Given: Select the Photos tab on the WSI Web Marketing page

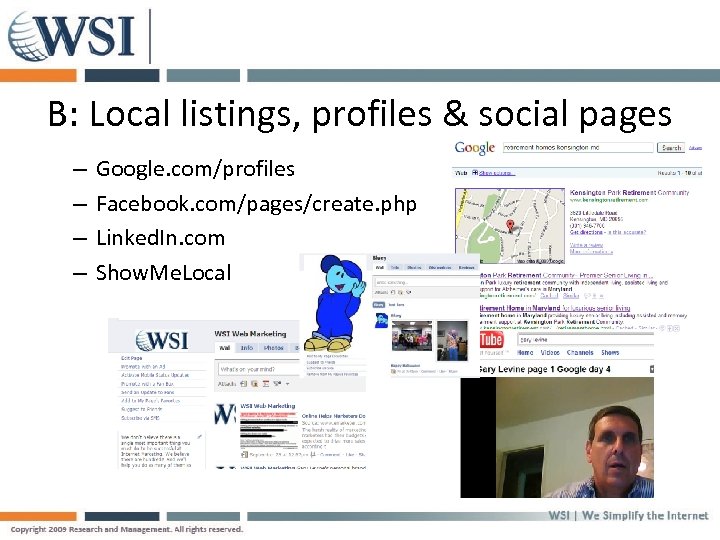Looking at the screenshot, I should (x=274, y=348).
